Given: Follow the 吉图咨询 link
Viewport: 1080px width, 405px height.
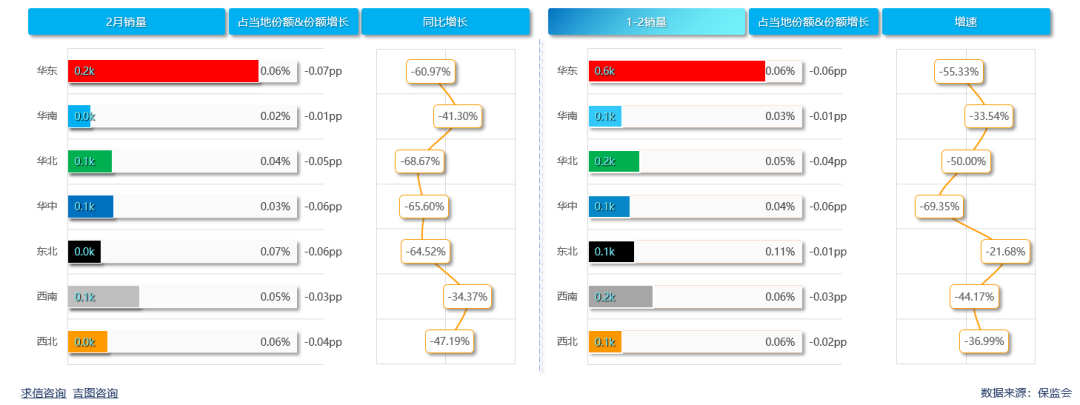Looking at the screenshot, I should coord(95,393).
